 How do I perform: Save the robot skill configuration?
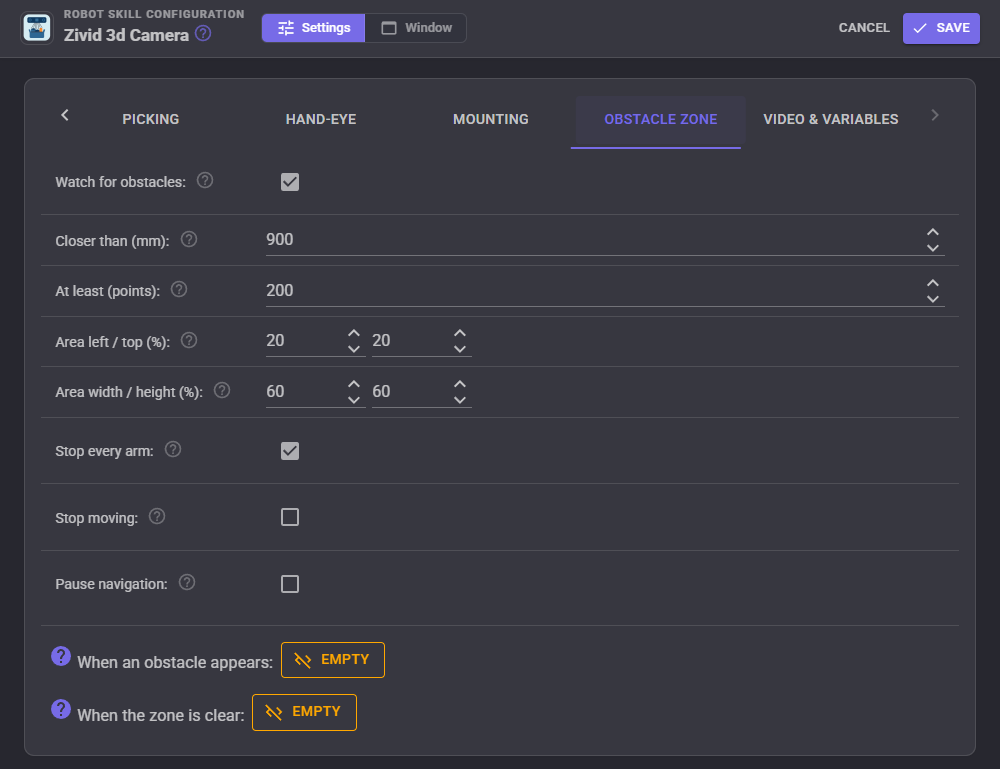click(x=941, y=28)
